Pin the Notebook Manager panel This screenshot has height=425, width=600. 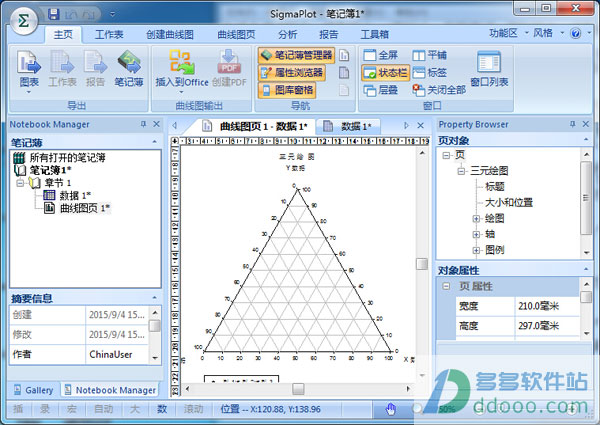[143, 124]
